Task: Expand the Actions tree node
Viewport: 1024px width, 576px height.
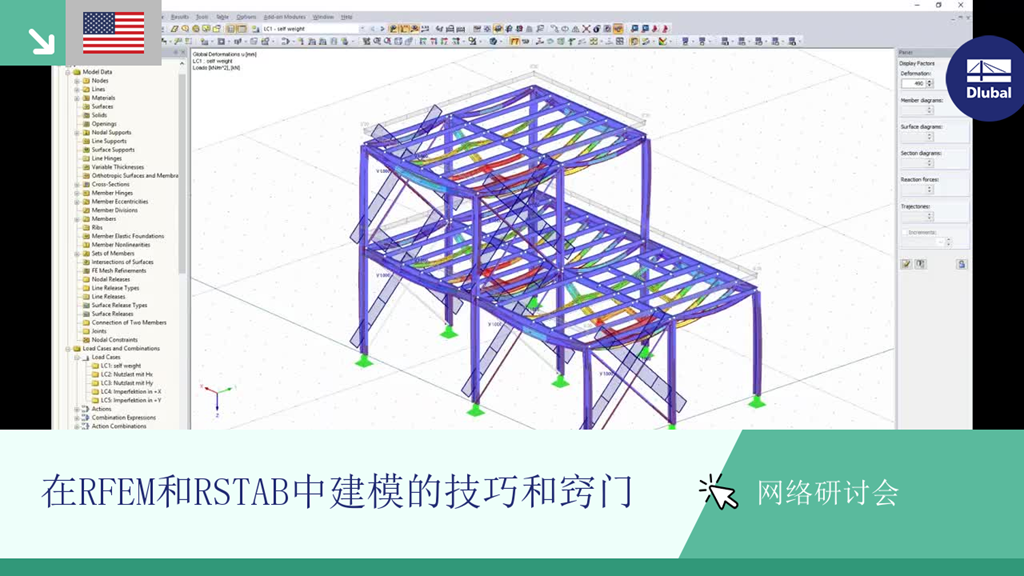Action: [x=77, y=409]
